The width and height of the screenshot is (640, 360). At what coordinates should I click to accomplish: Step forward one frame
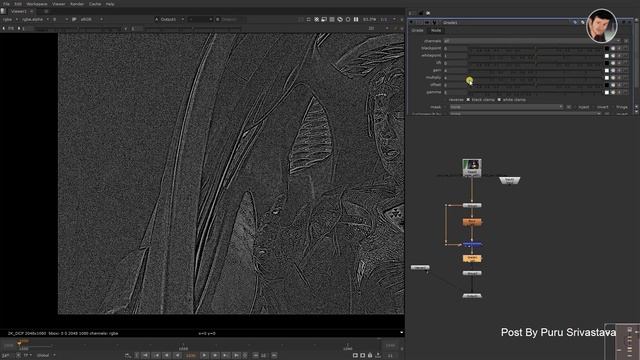(x=215, y=356)
